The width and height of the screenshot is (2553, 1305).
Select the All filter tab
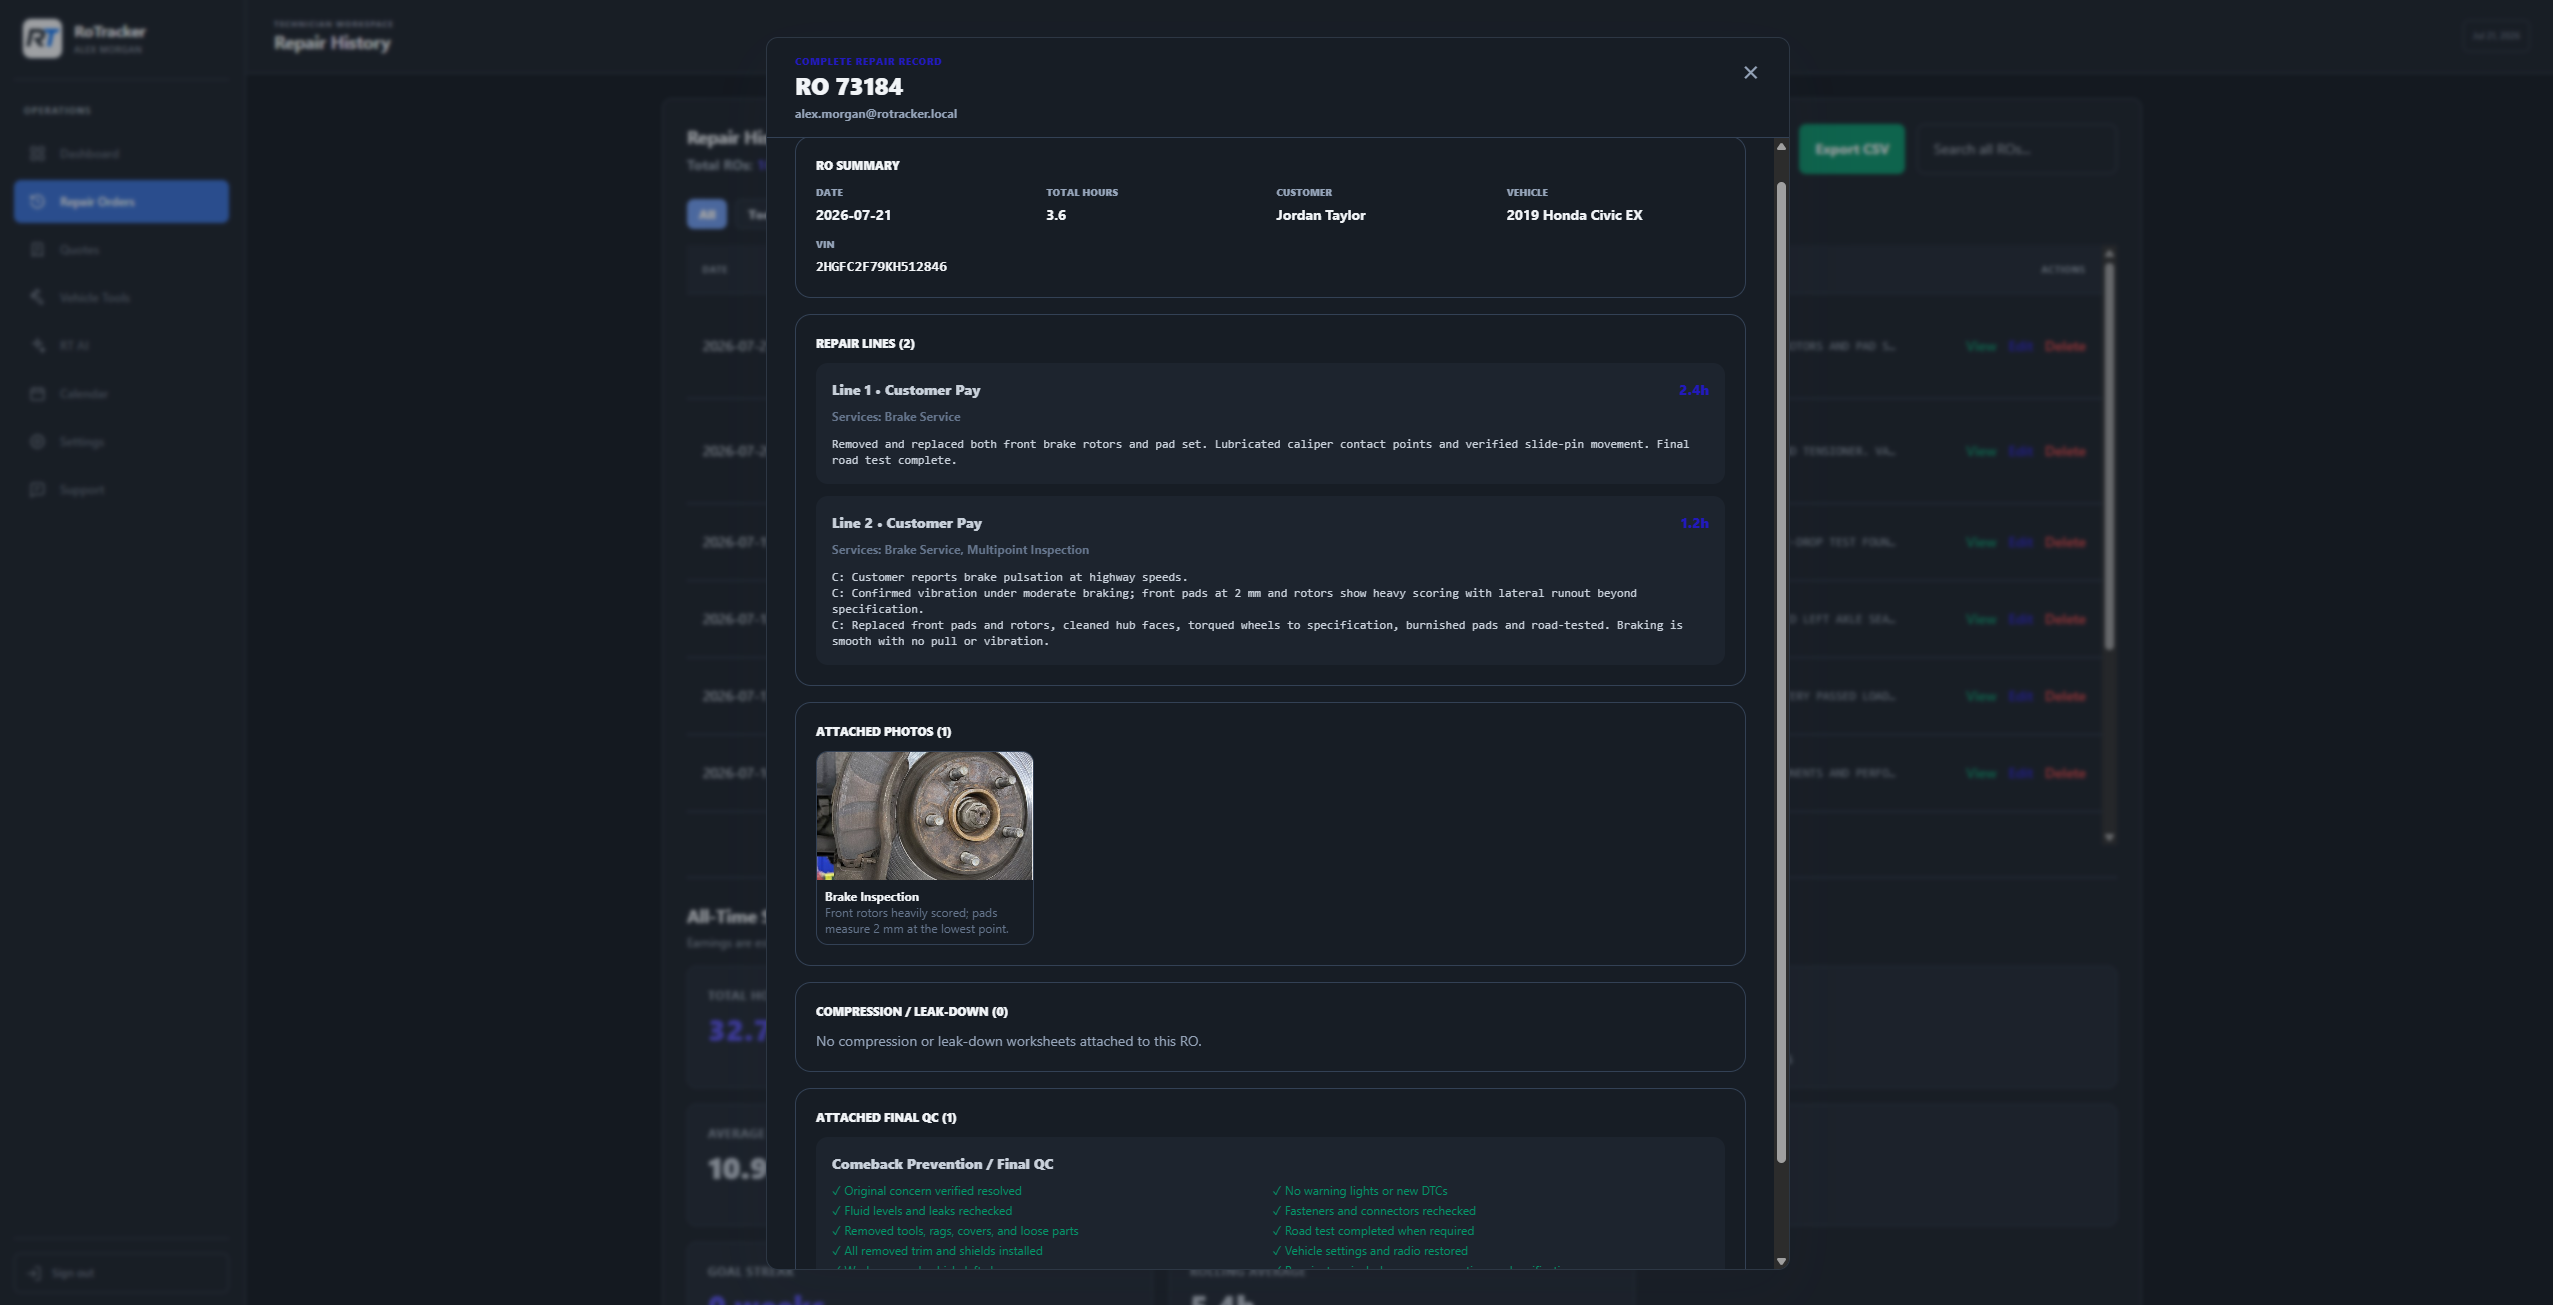(707, 214)
